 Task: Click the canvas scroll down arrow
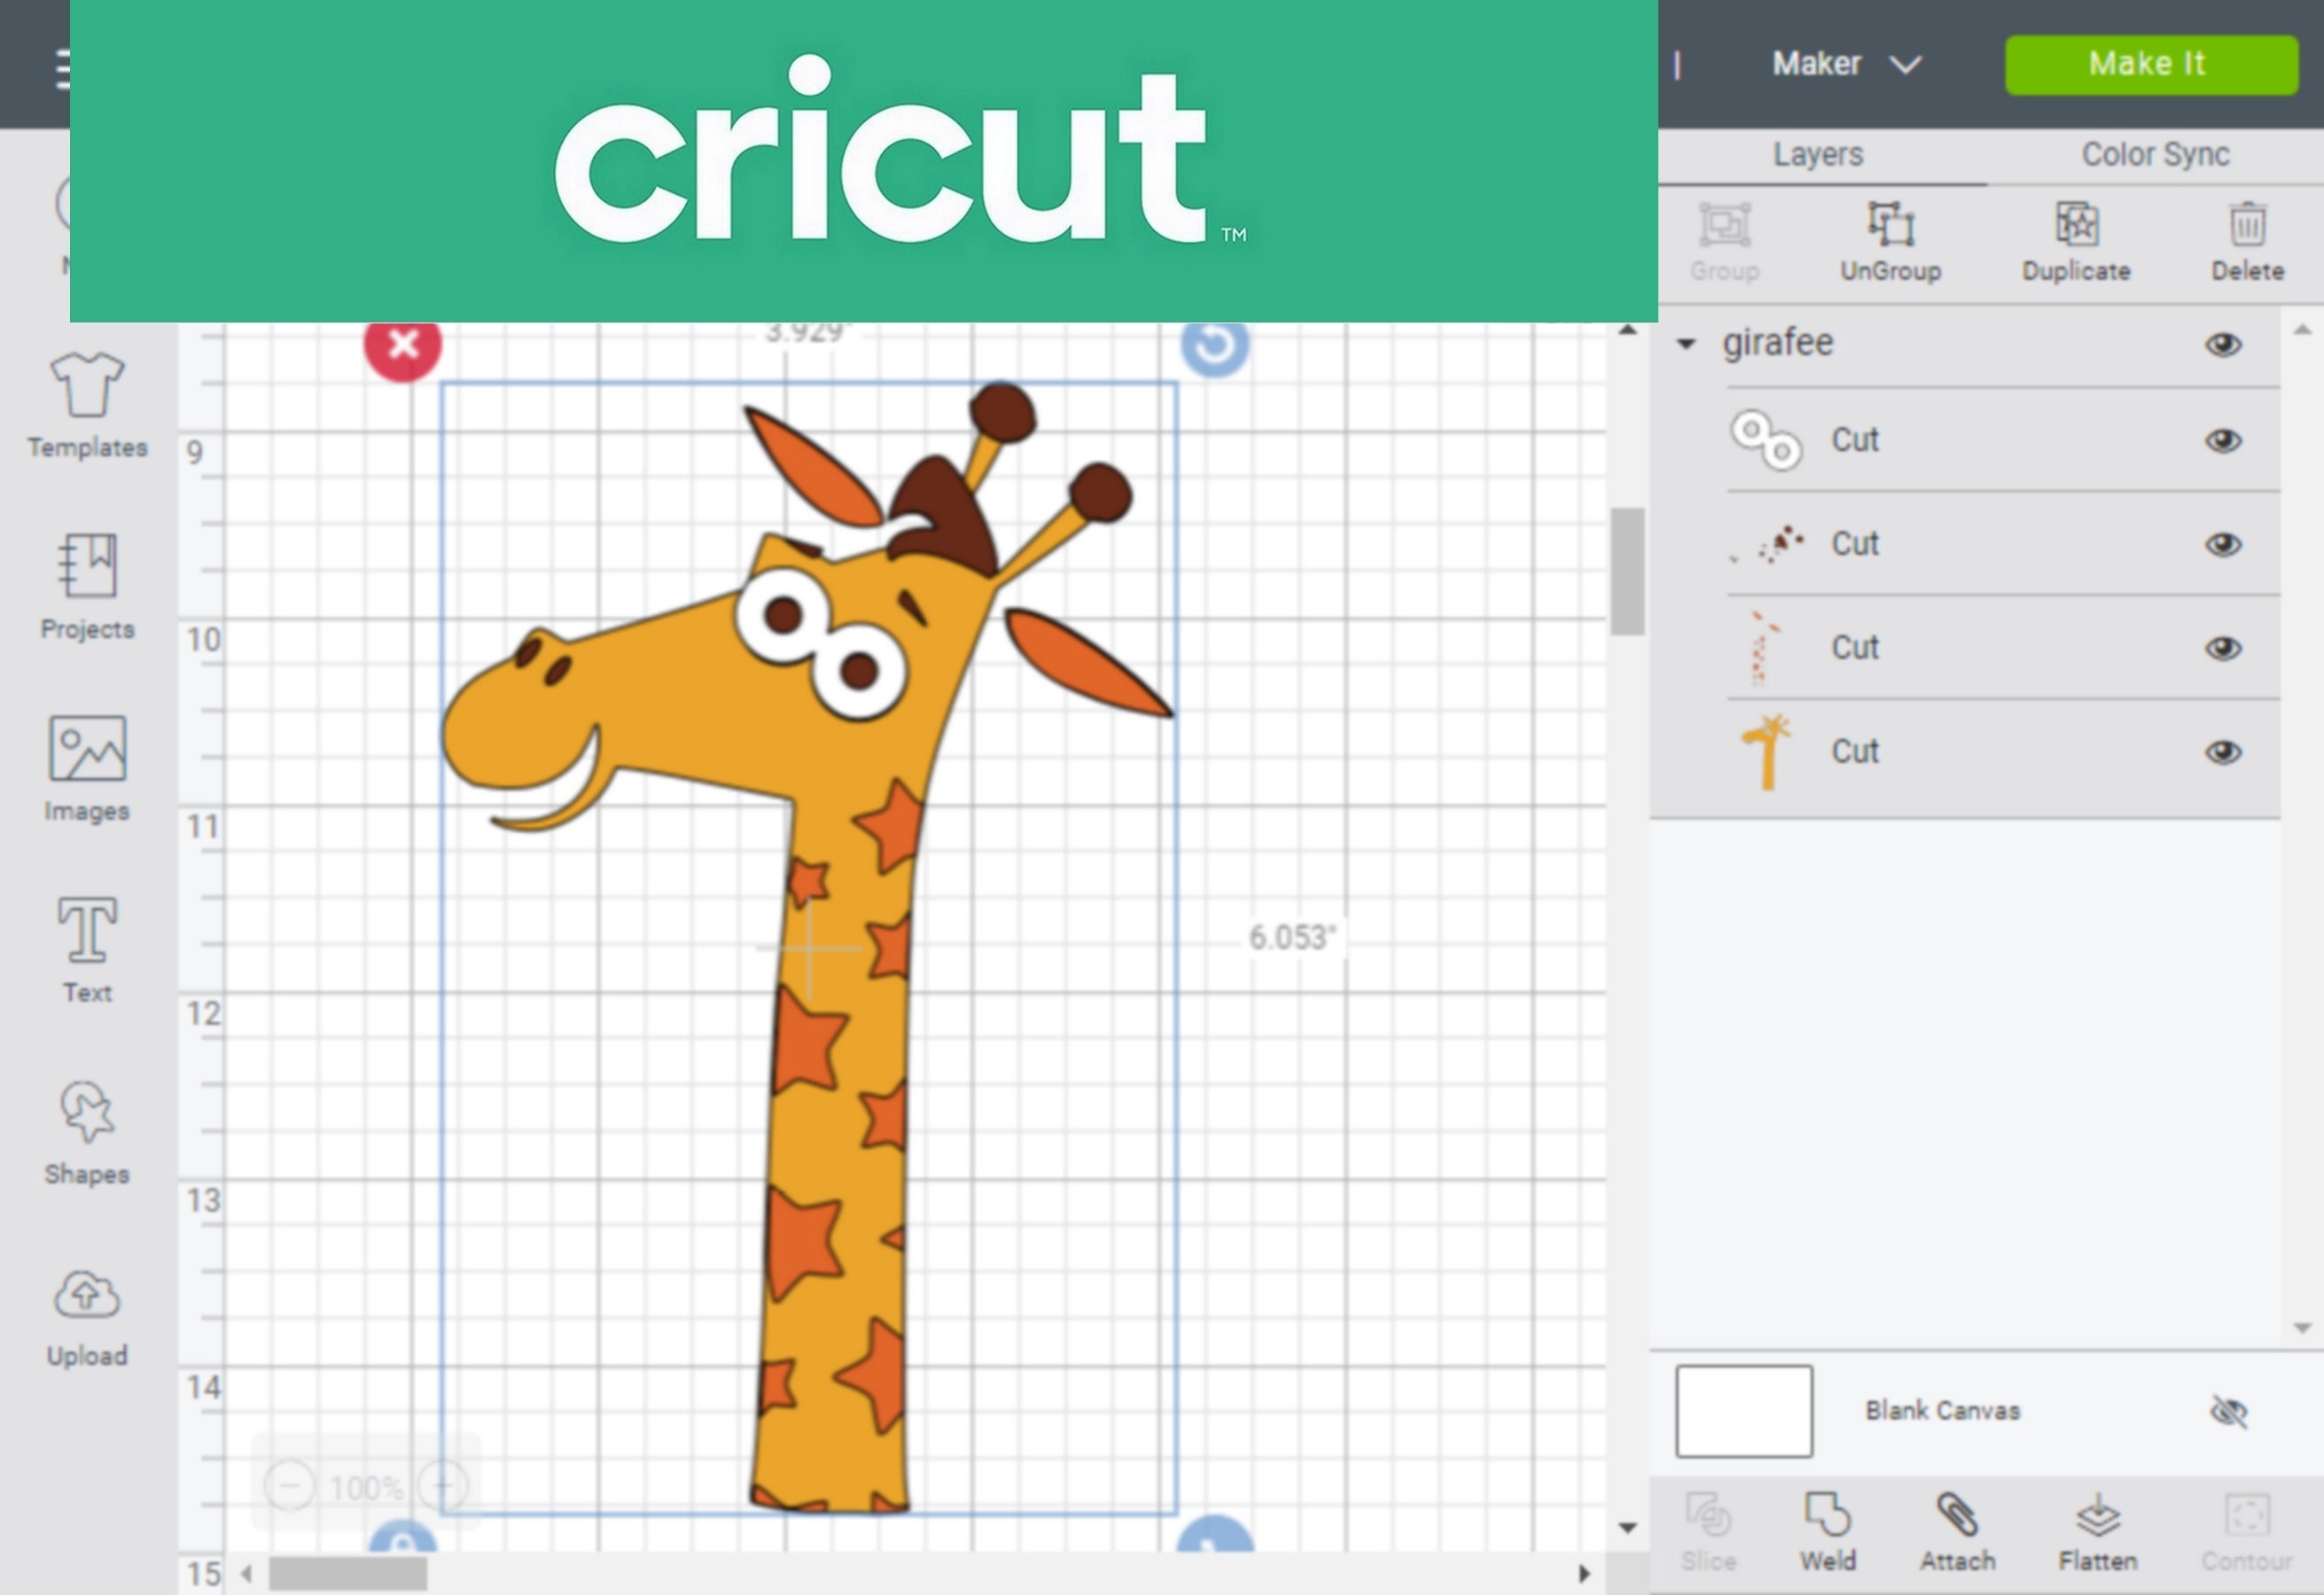click(x=1627, y=1528)
